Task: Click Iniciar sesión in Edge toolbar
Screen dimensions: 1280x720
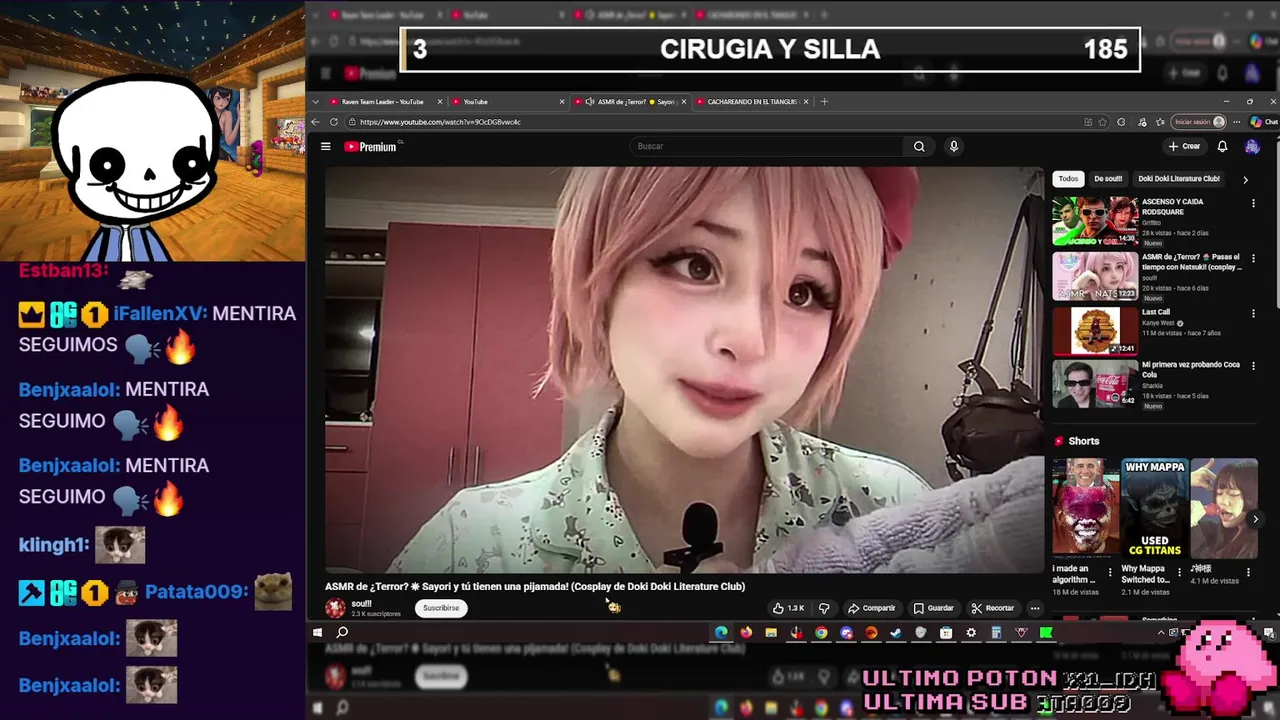Action: [x=1199, y=122]
